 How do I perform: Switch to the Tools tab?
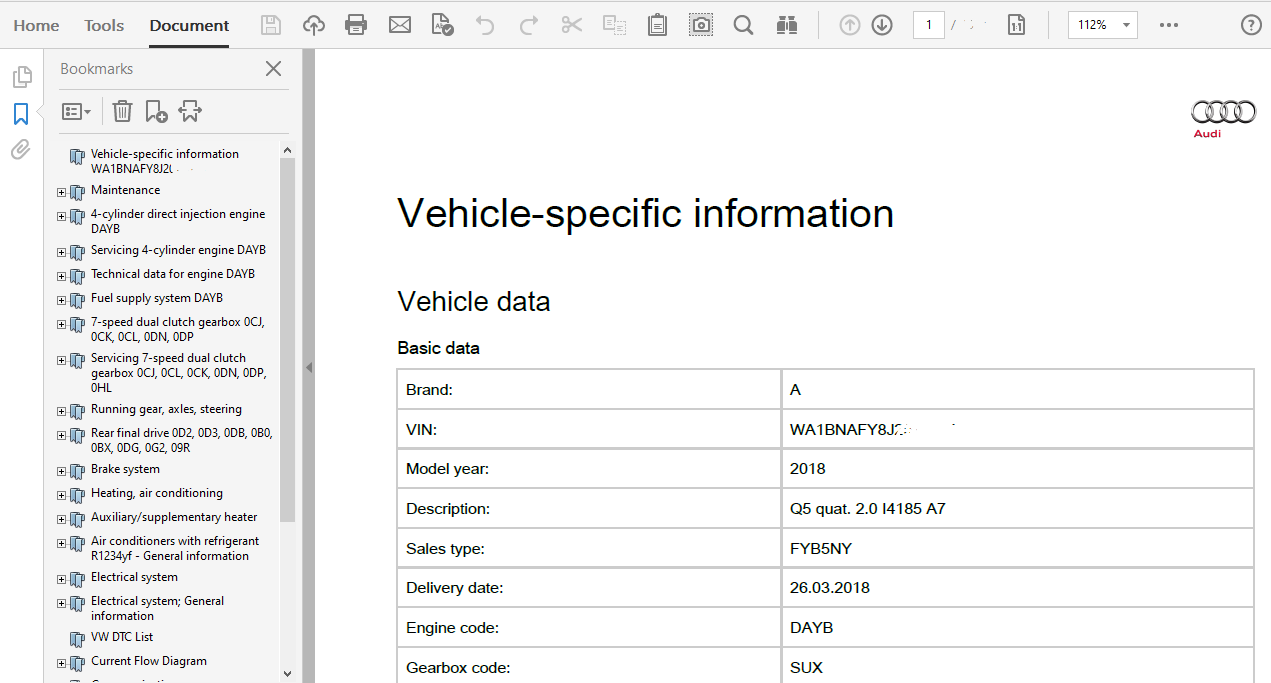pos(104,25)
